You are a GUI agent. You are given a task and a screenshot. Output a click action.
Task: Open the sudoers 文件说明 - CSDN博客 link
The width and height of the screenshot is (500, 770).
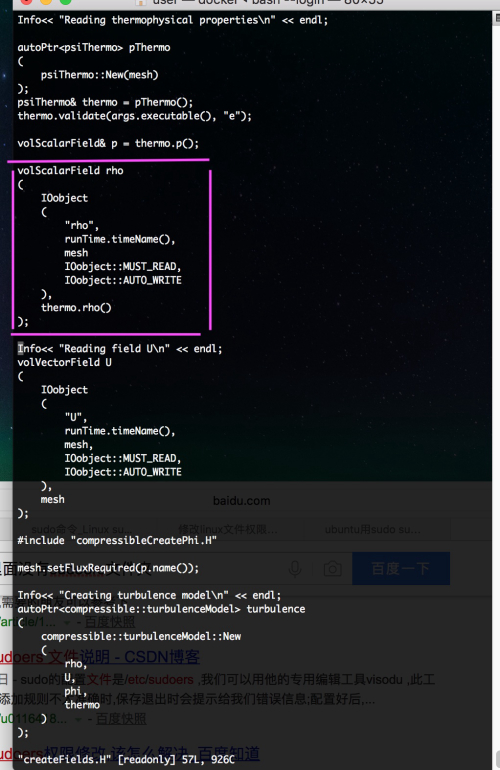tap(100, 657)
